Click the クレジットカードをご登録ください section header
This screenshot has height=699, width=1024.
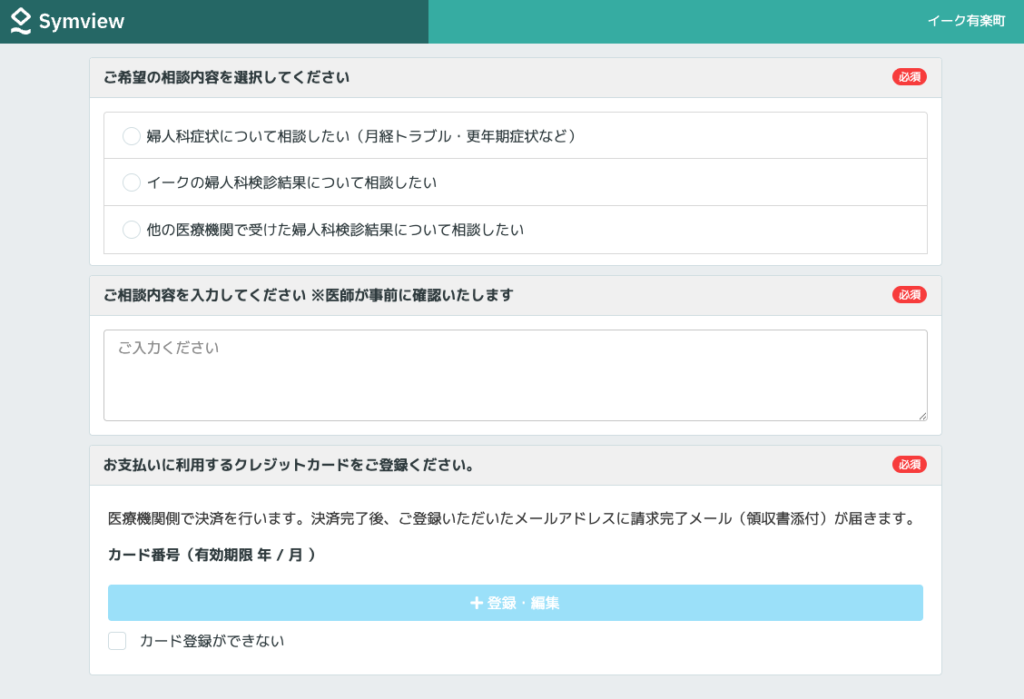click(x=288, y=465)
